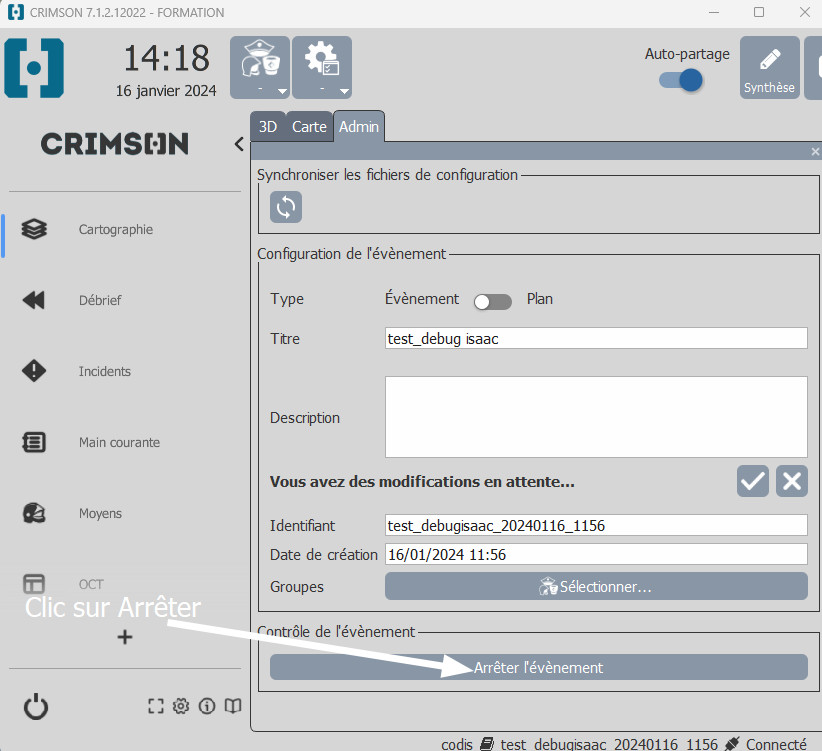Click 'Vous avez des modifications en attente...' message

(x=422, y=482)
